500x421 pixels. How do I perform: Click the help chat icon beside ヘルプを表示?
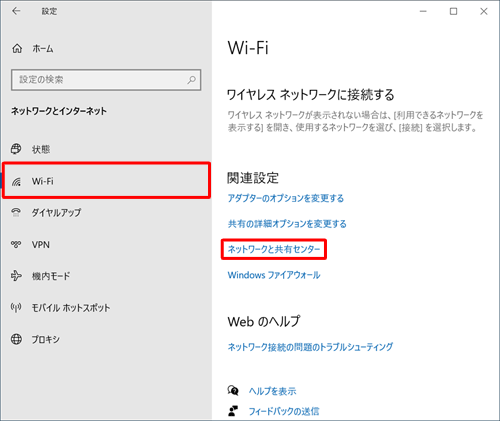click(x=233, y=390)
